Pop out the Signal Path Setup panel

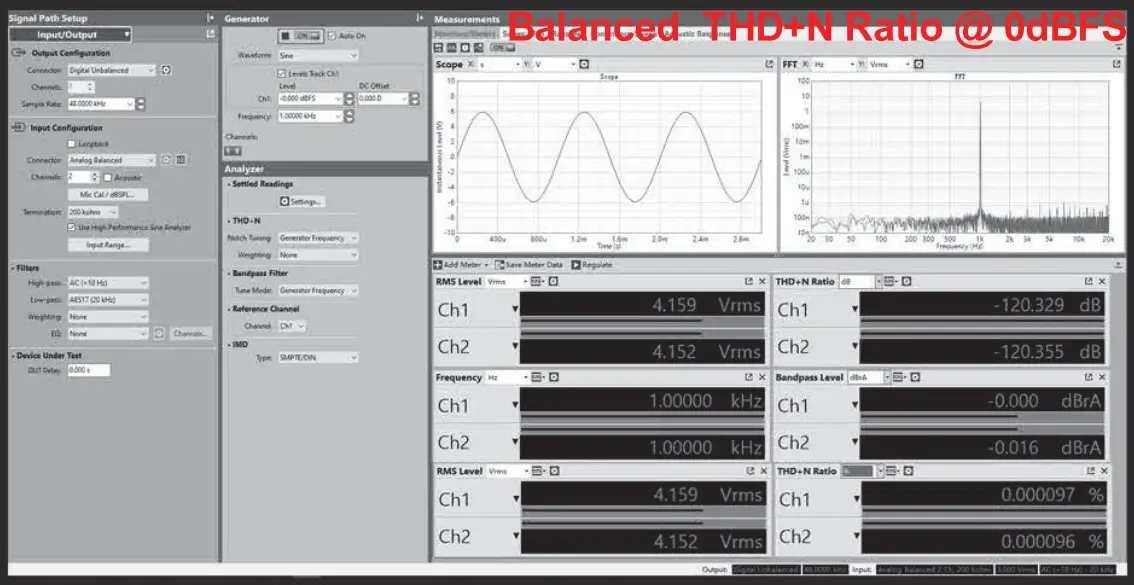tap(210, 34)
